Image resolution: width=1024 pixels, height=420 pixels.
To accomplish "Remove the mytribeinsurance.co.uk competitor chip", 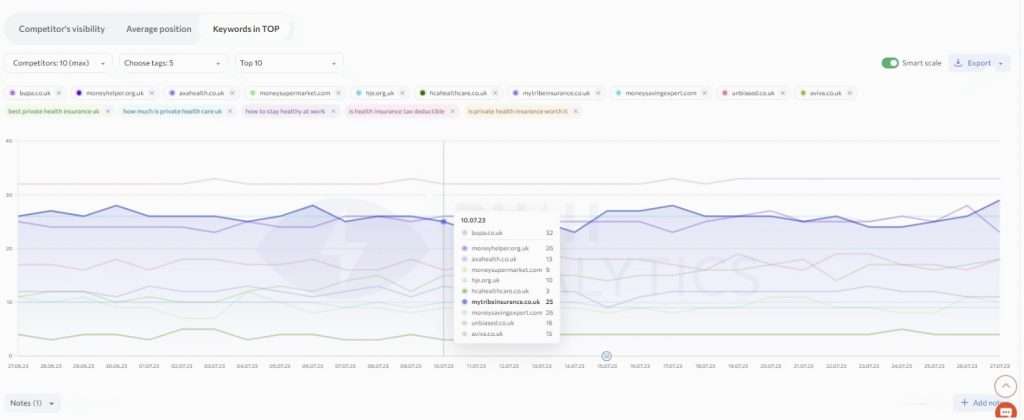I will (x=598, y=93).
